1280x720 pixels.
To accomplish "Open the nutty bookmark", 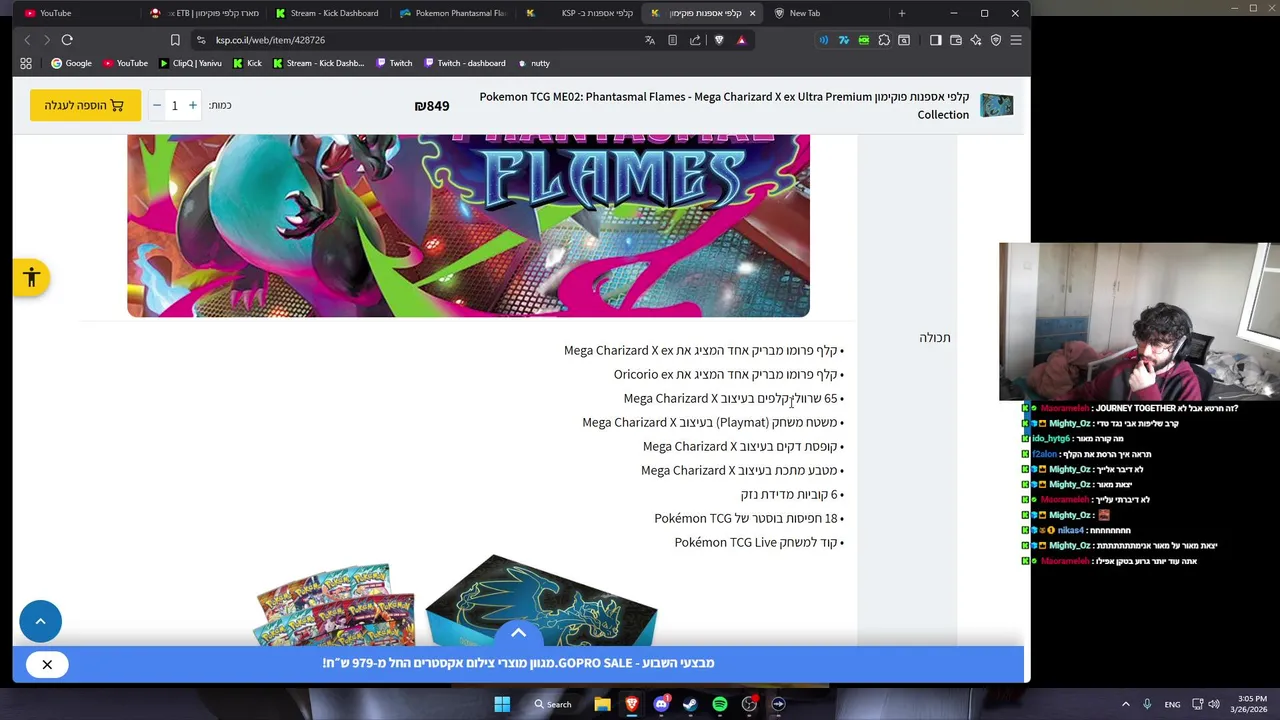I will tap(533, 63).
